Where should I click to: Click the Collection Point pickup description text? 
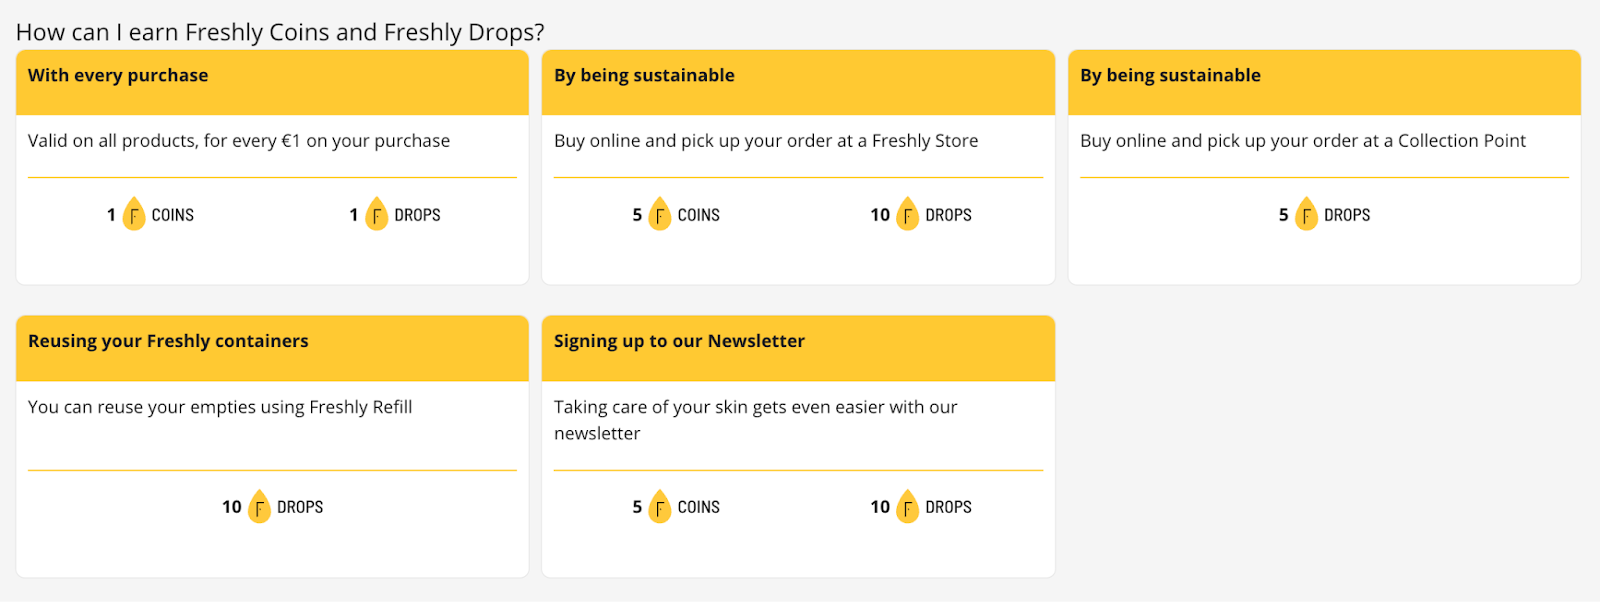click(1302, 141)
